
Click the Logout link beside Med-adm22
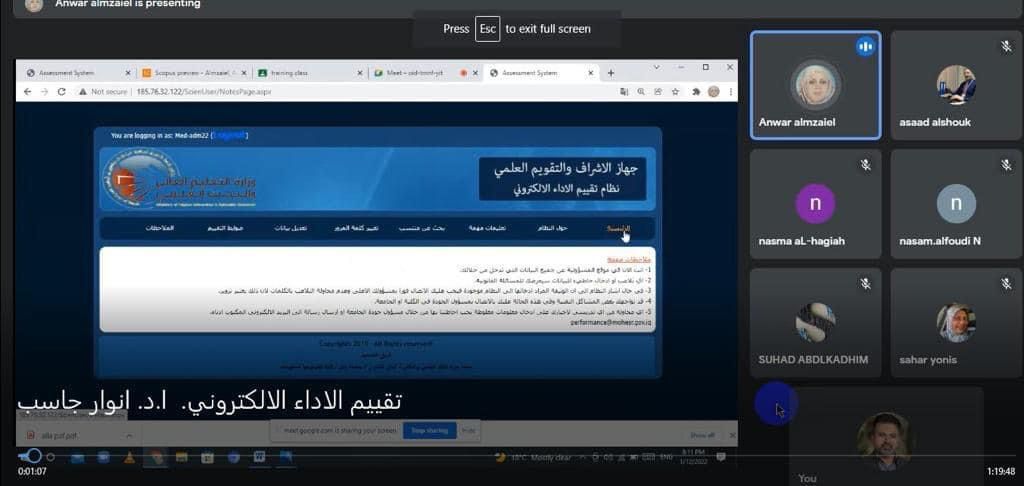tap(229, 135)
